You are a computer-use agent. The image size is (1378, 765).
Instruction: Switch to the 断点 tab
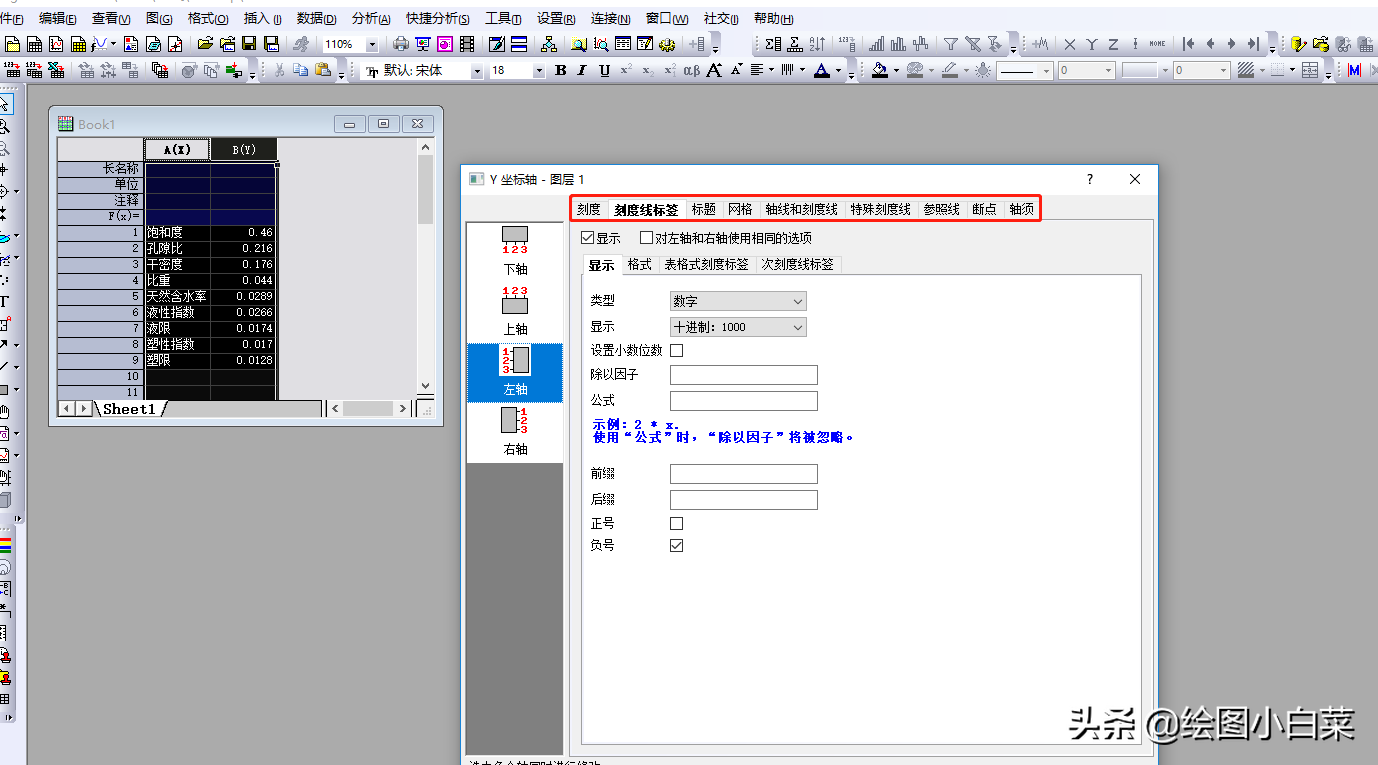(x=984, y=209)
